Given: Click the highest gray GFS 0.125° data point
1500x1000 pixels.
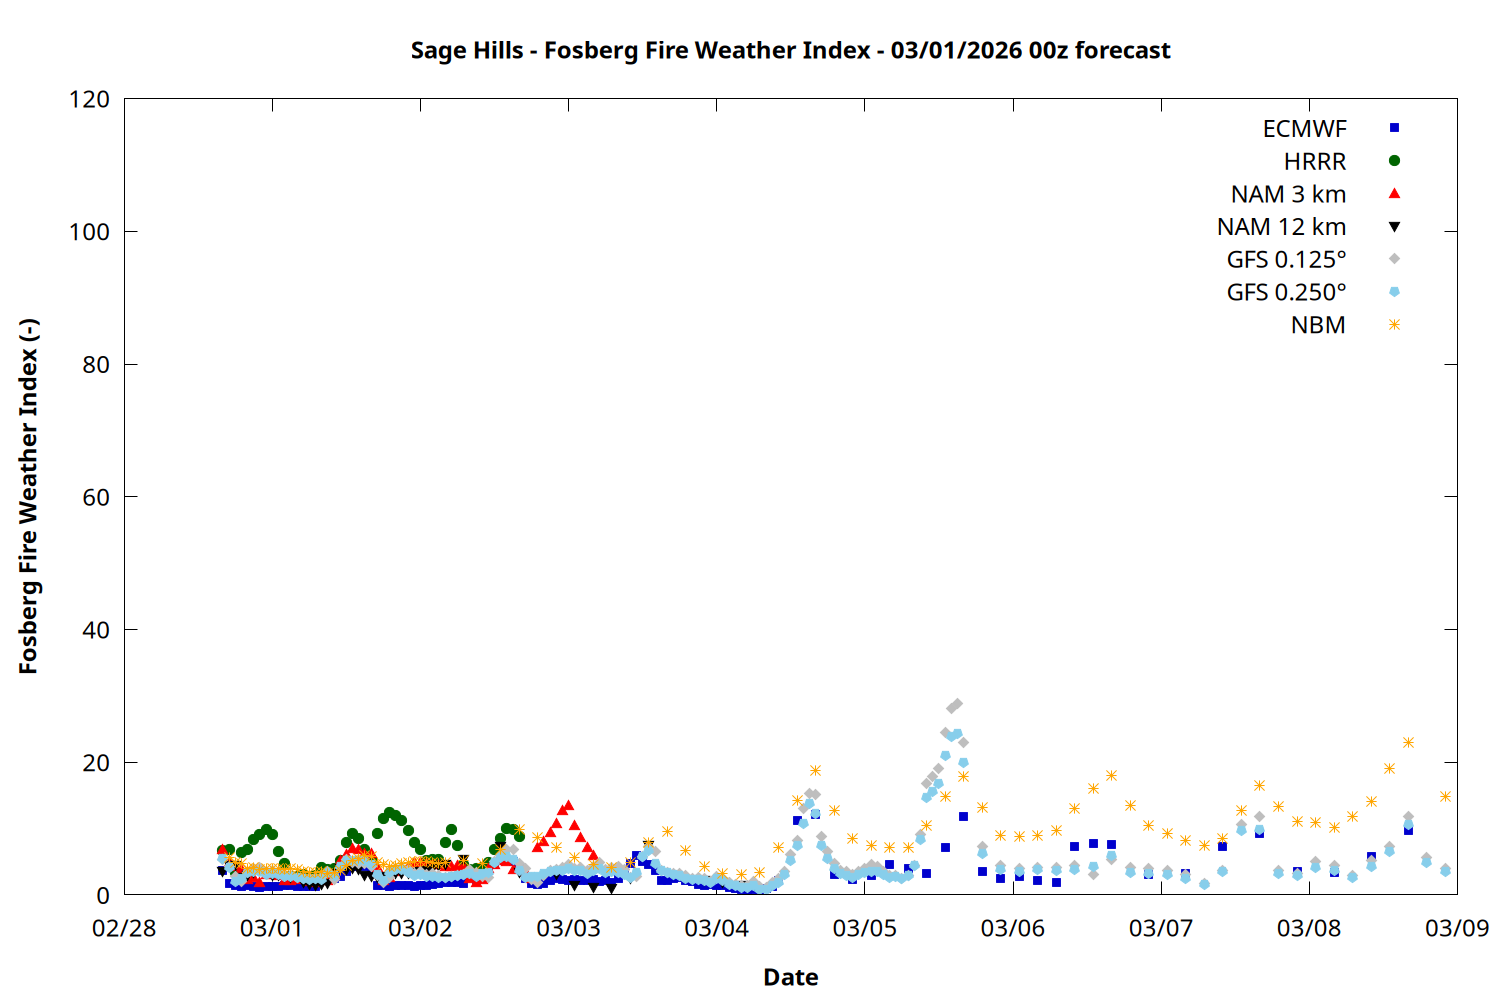Looking at the screenshot, I should coord(957,705).
